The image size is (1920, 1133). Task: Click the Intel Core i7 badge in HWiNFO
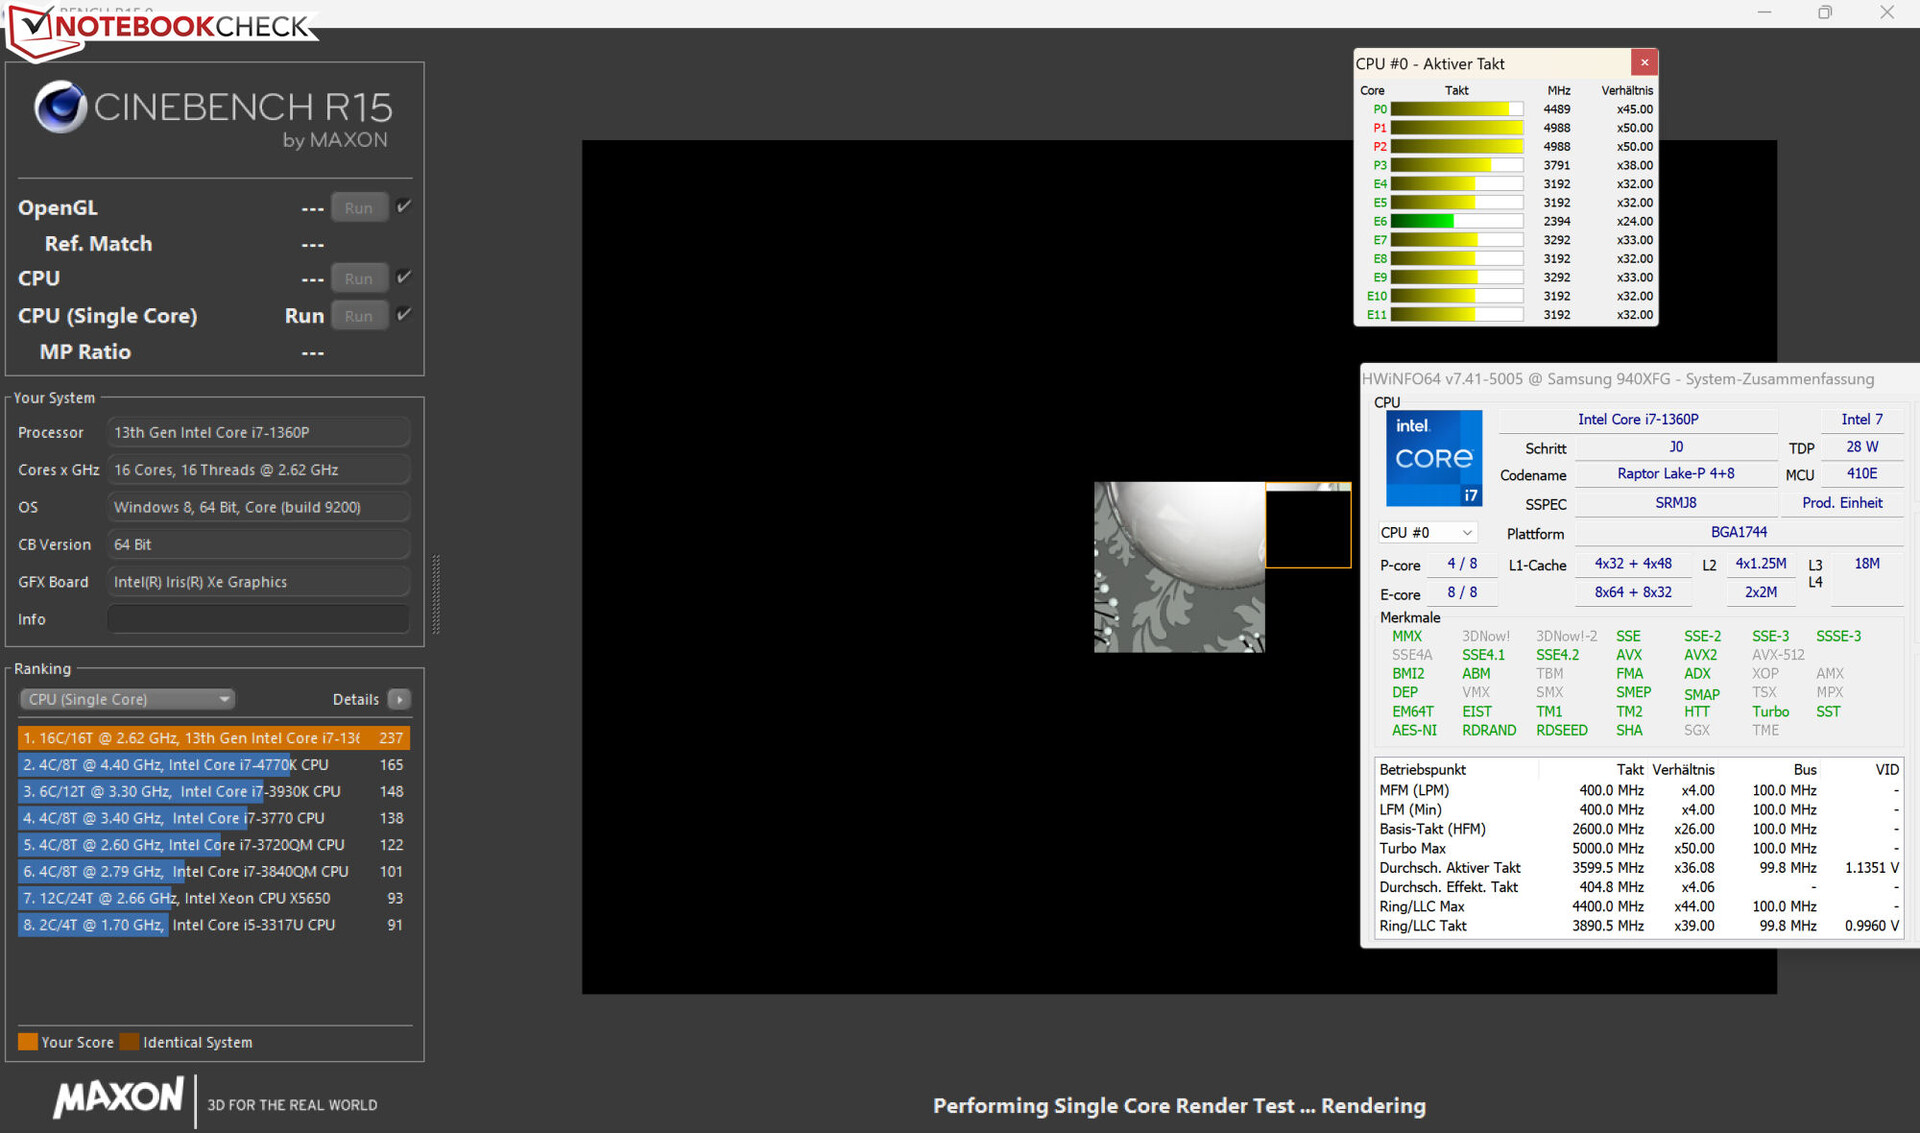(x=1434, y=458)
